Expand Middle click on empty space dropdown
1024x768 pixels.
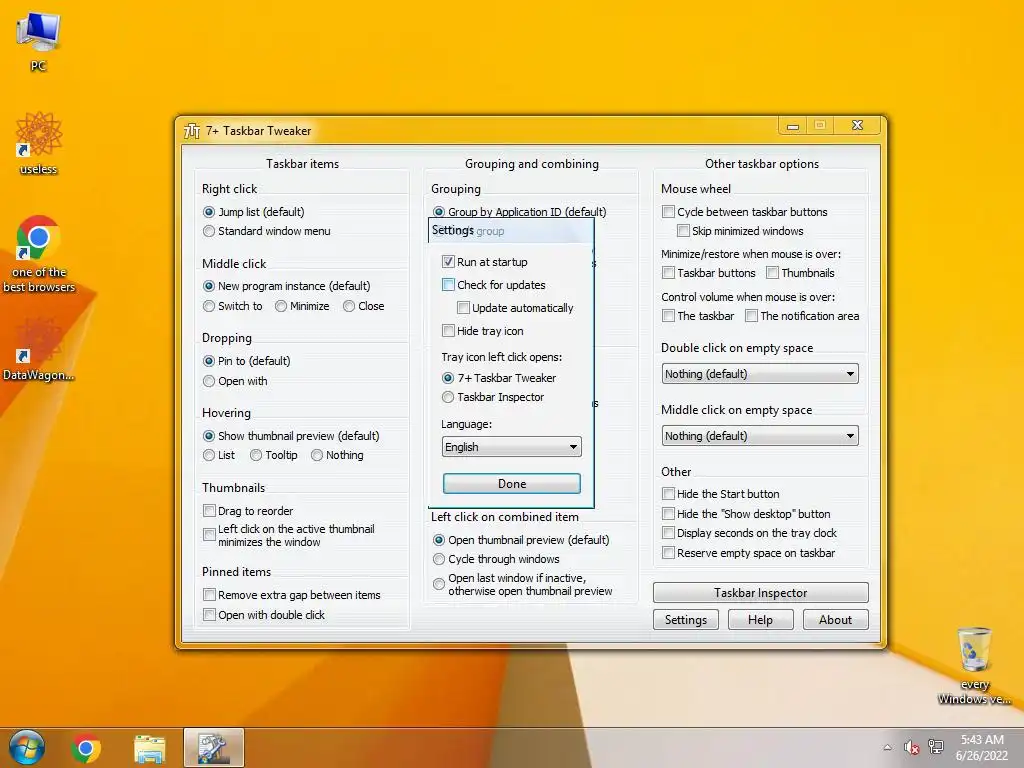(x=760, y=436)
